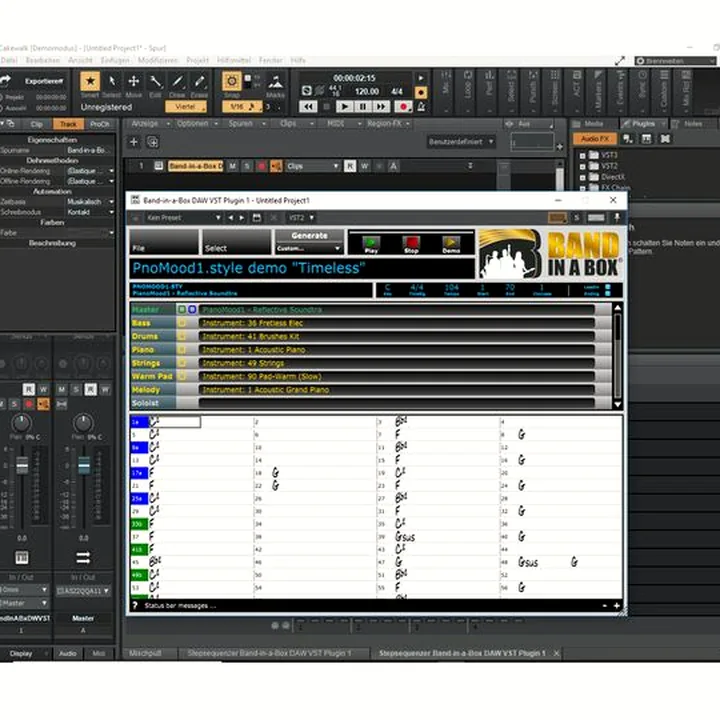Solo the Band-in-a-Box track

tap(247, 166)
